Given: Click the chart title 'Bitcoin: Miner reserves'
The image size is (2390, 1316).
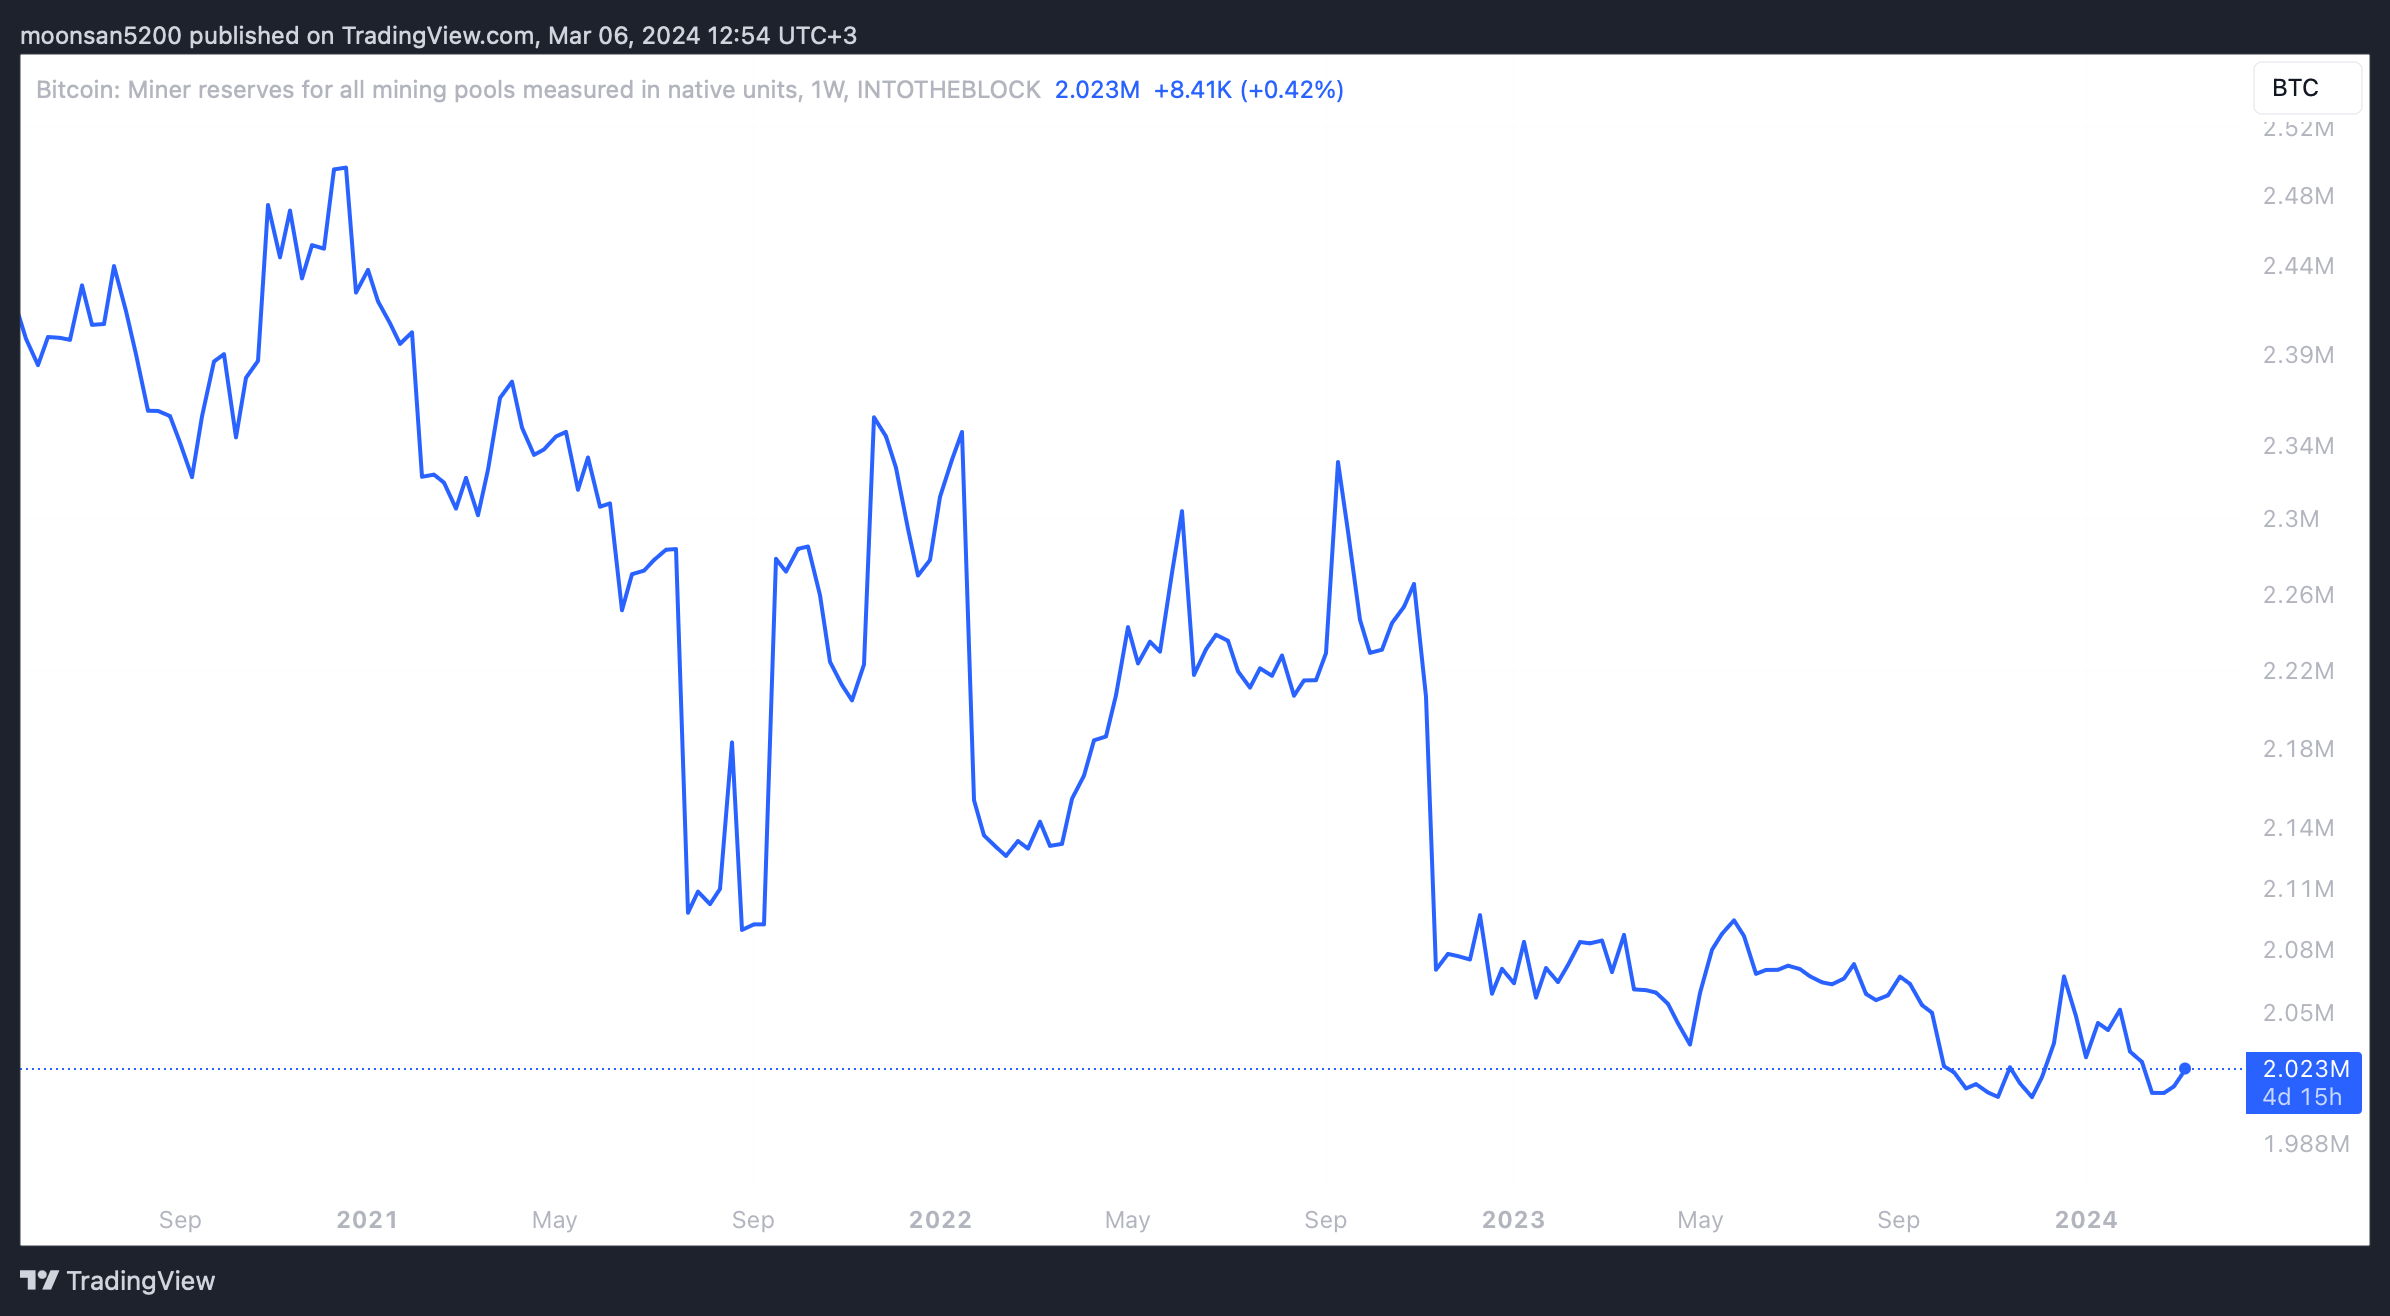Looking at the screenshot, I should tap(538, 90).
